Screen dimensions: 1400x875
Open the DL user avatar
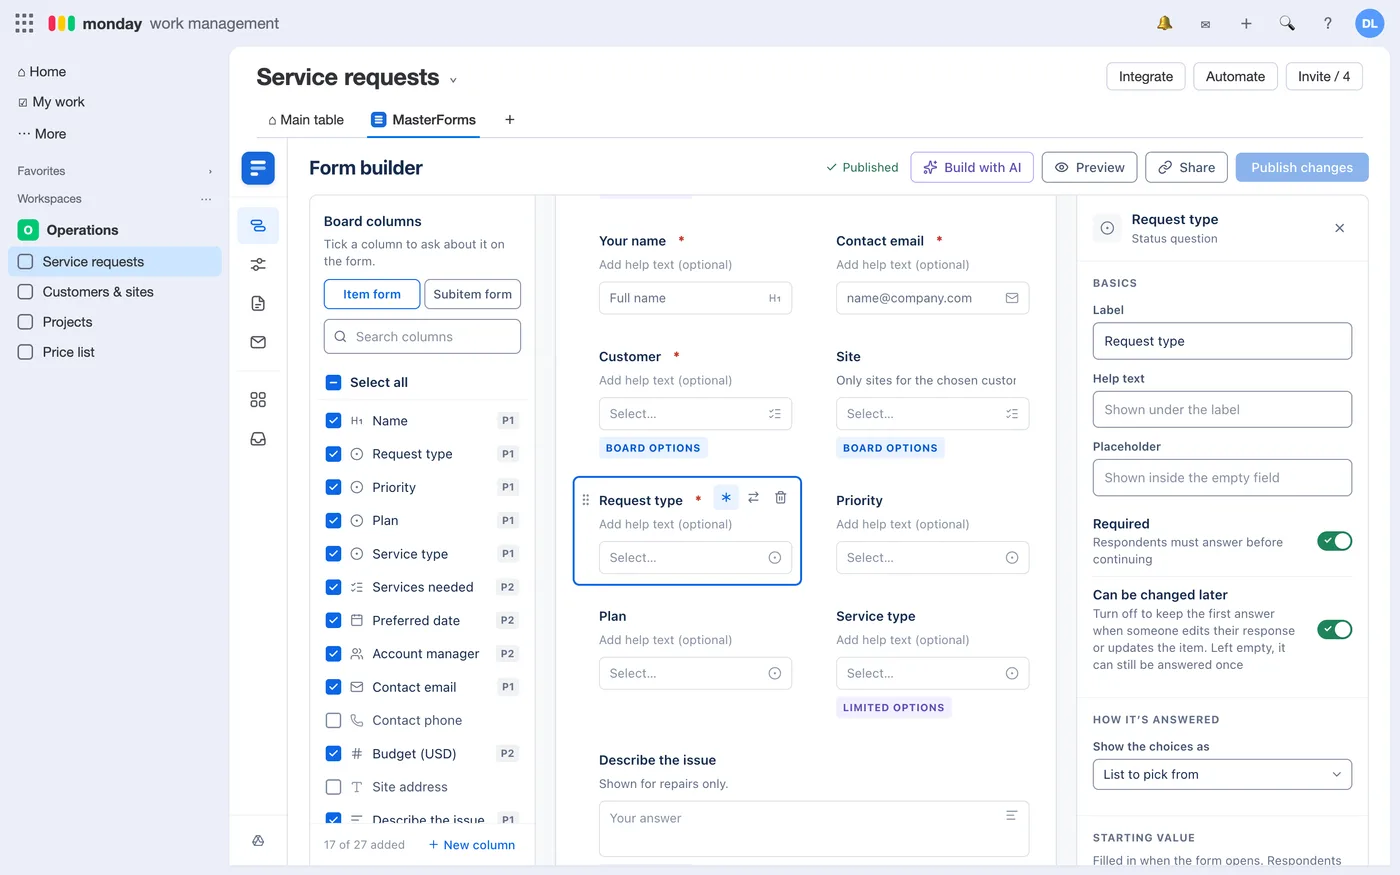click(x=1369, y=23)
